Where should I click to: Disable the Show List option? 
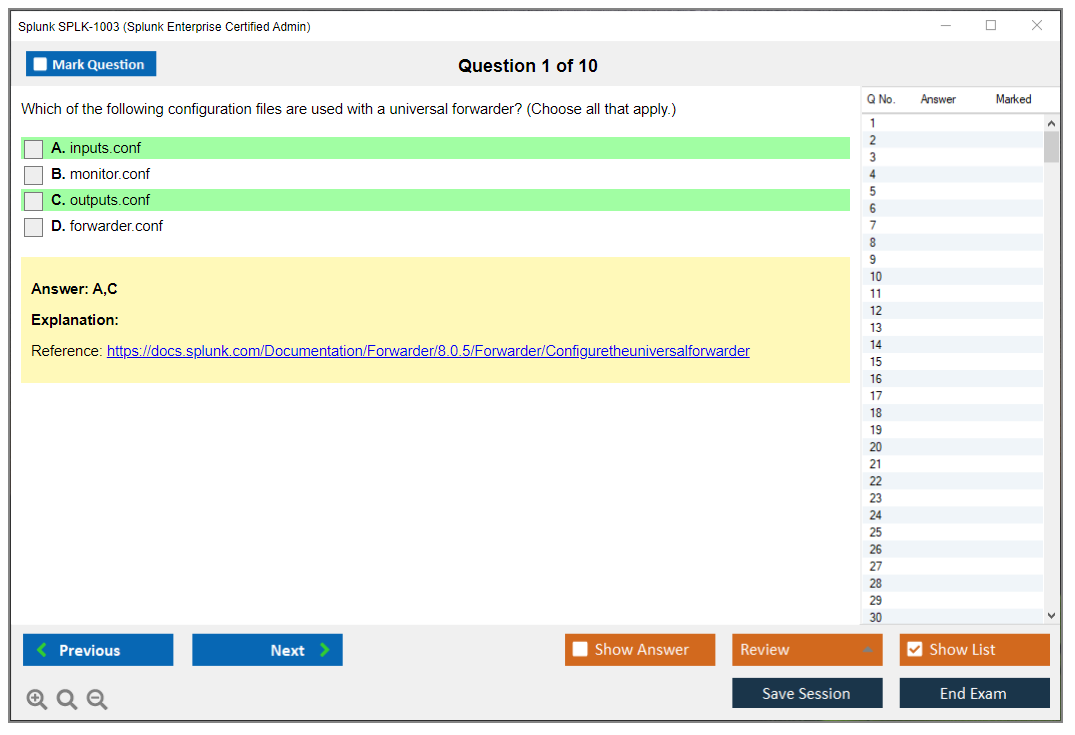coord(914,650)
